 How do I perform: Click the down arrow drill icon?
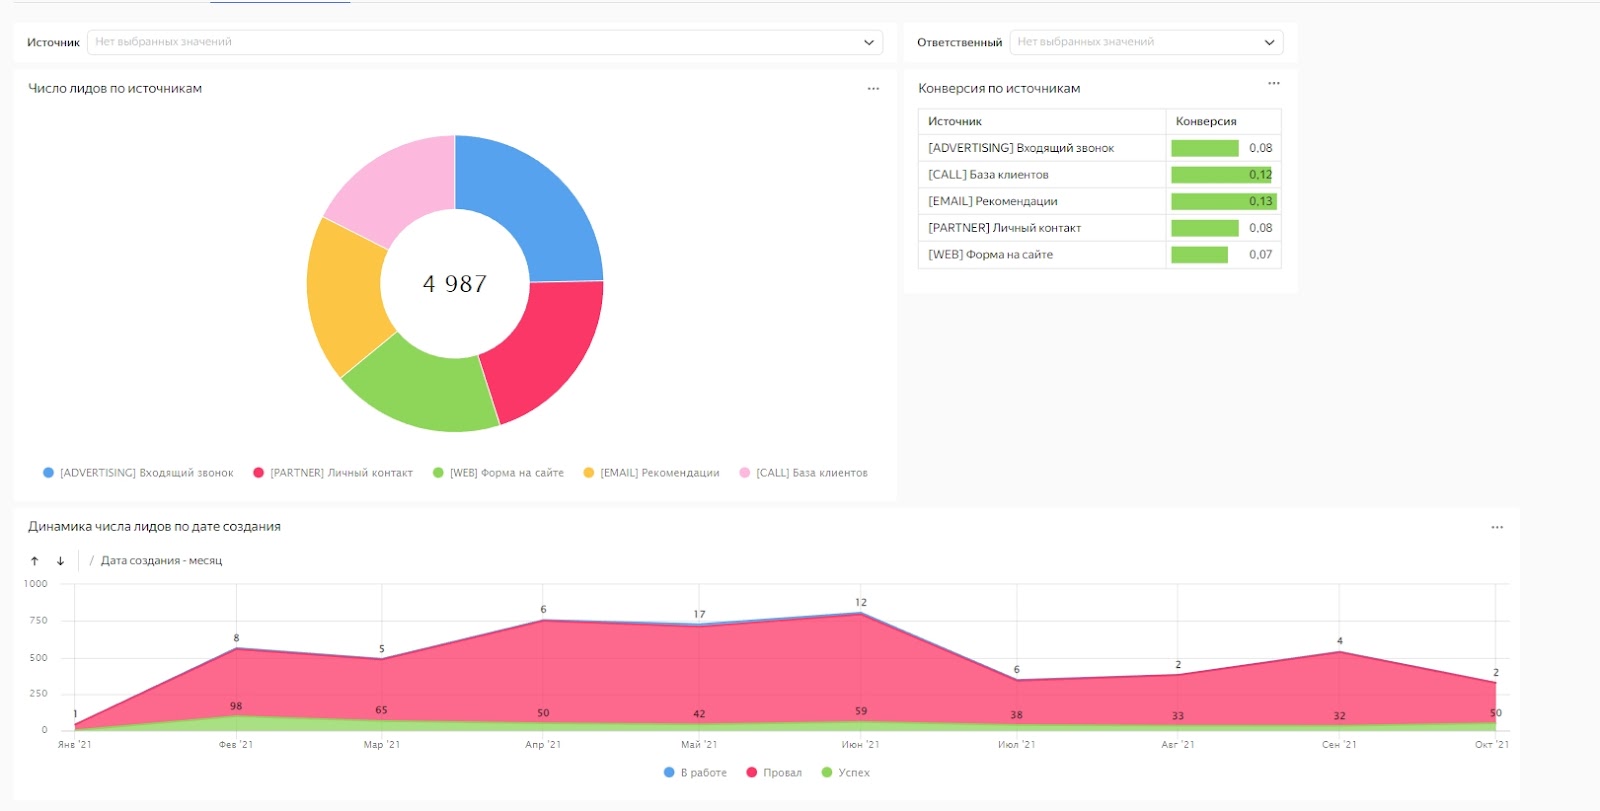point(60,561)
